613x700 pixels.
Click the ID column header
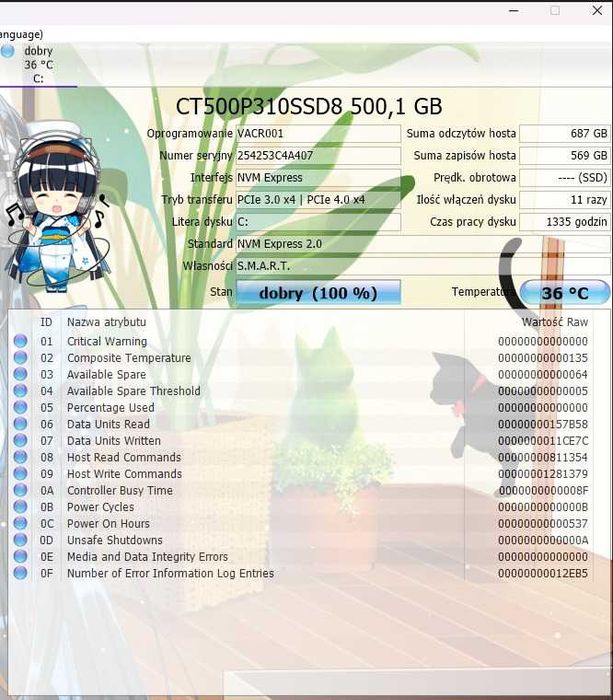coord(46,322)
